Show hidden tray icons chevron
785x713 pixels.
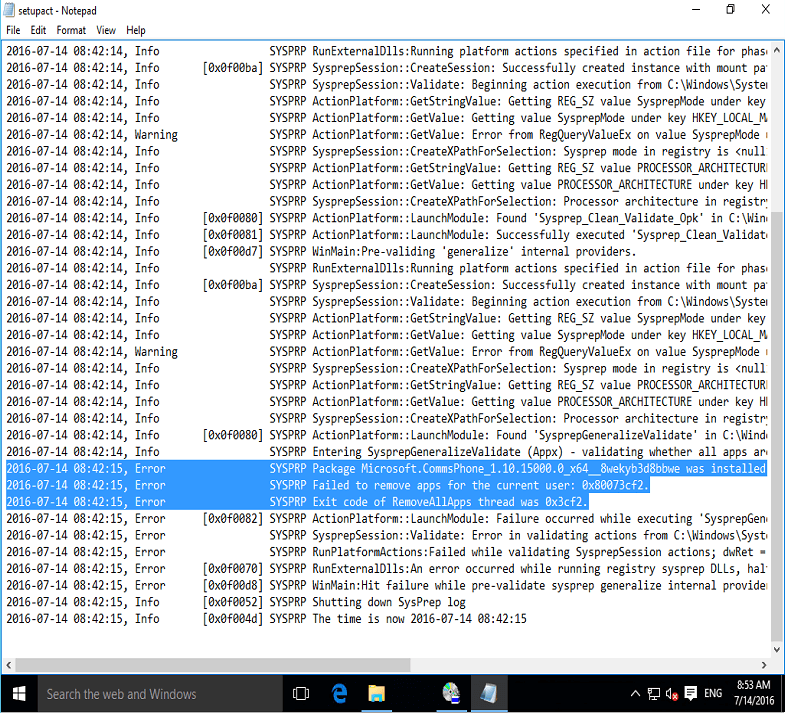click(x=635, y=693)
